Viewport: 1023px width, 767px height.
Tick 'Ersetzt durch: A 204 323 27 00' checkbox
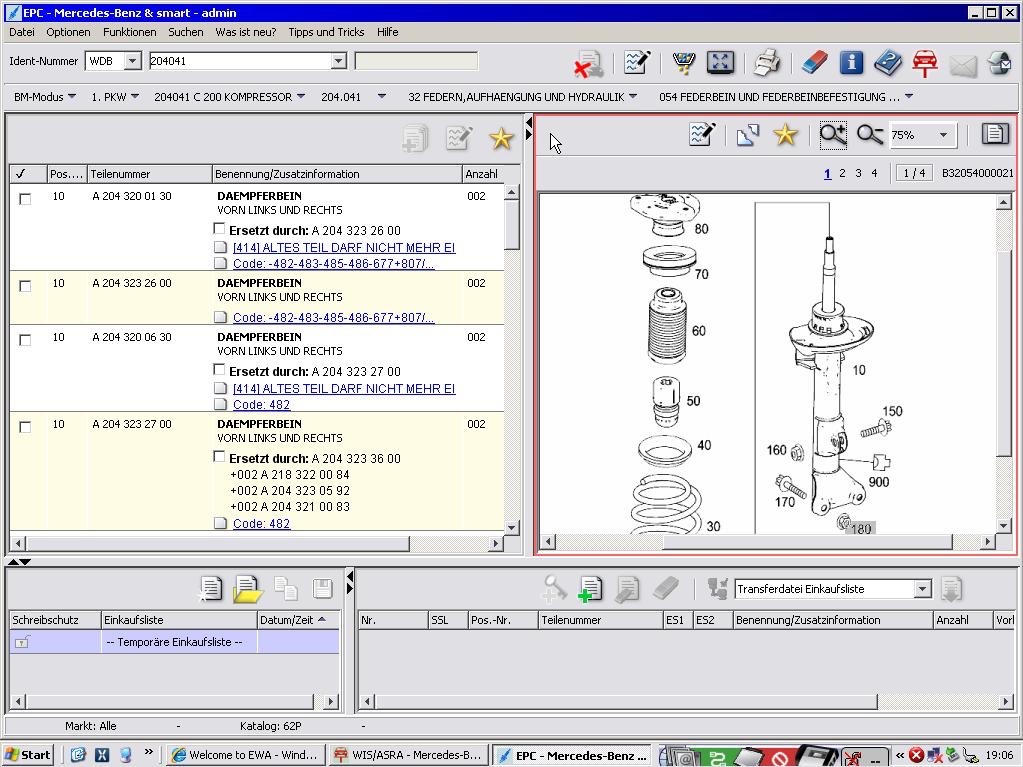[220, 369]
